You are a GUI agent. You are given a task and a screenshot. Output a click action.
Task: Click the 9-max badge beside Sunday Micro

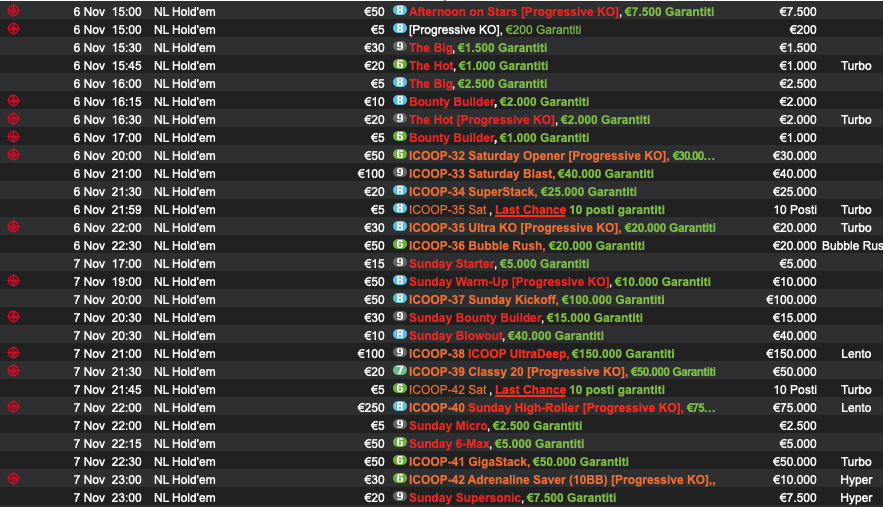tap(400, 425)
